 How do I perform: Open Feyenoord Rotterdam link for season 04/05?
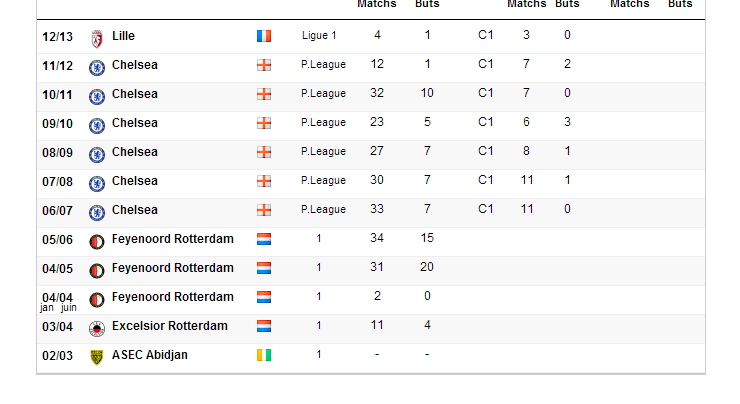pos(173,268)
